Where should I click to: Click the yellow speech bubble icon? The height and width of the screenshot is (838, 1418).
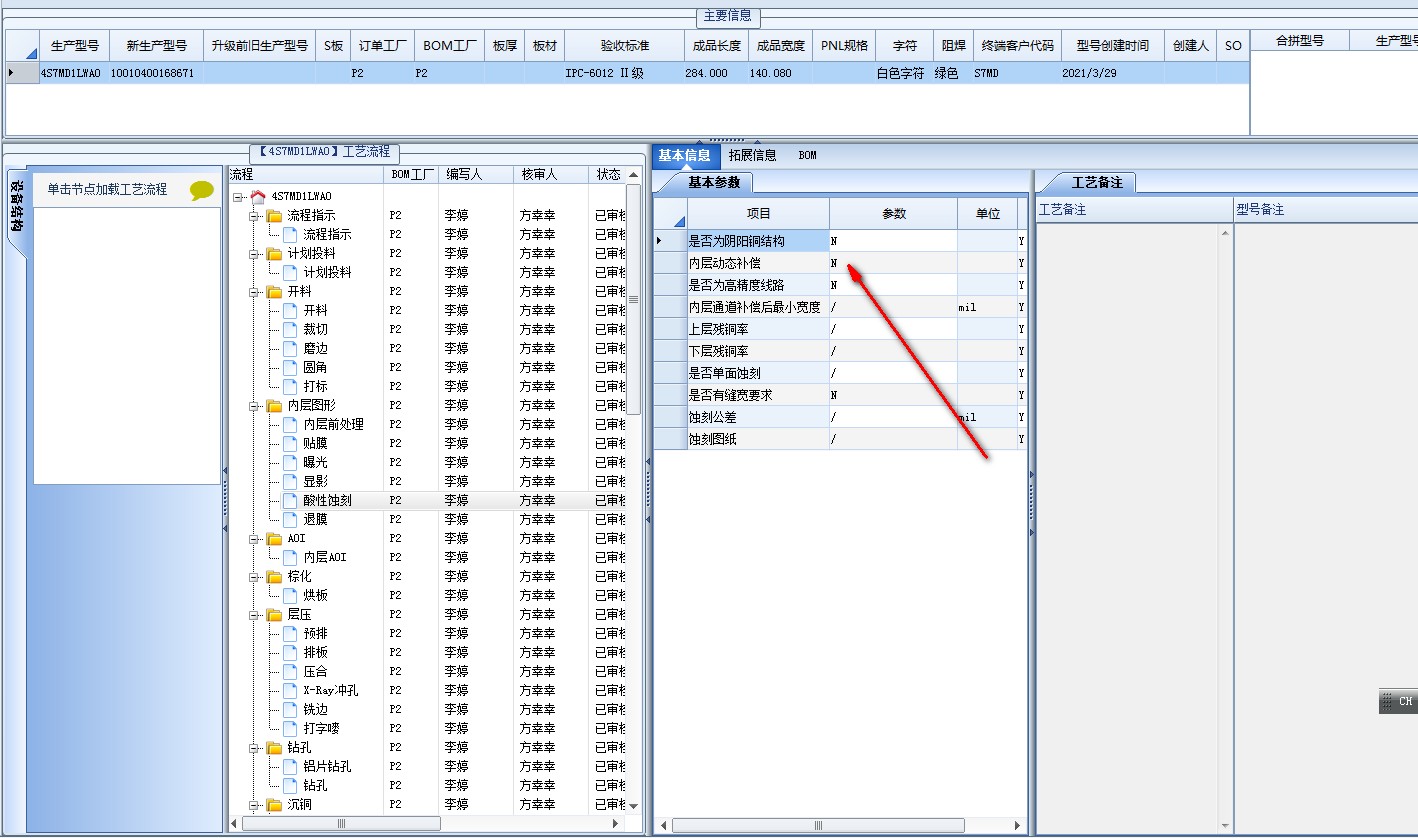click(202, 190)
